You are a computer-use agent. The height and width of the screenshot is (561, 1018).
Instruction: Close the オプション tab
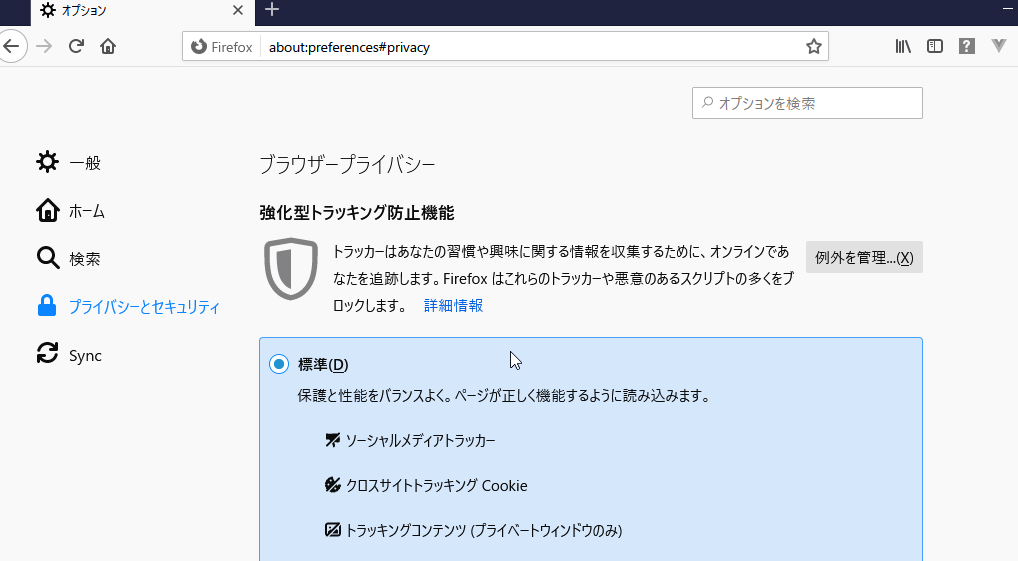(238, 10)
